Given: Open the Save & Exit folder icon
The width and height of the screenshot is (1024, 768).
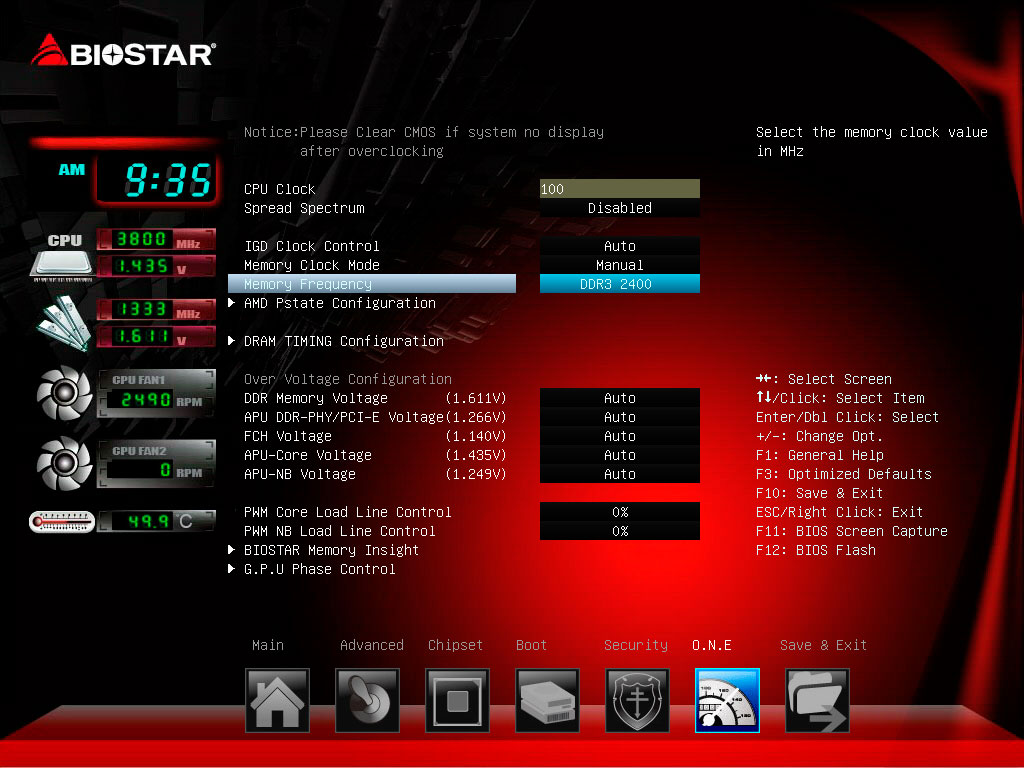Looking at the screenshot, I should pyautogui.click(x=818, y=700).
